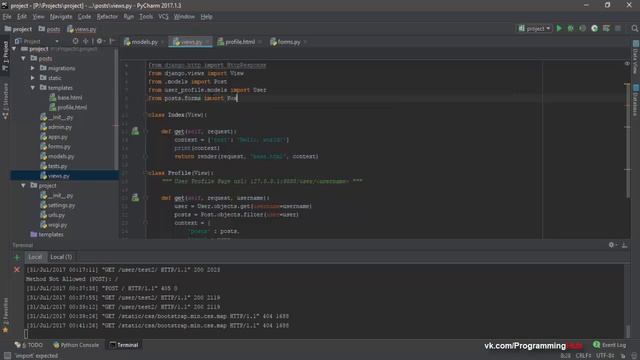The height and width of the screenshot is (360, 640).
Task: Toggle the Data View side tab
Action: coord(636,57)
